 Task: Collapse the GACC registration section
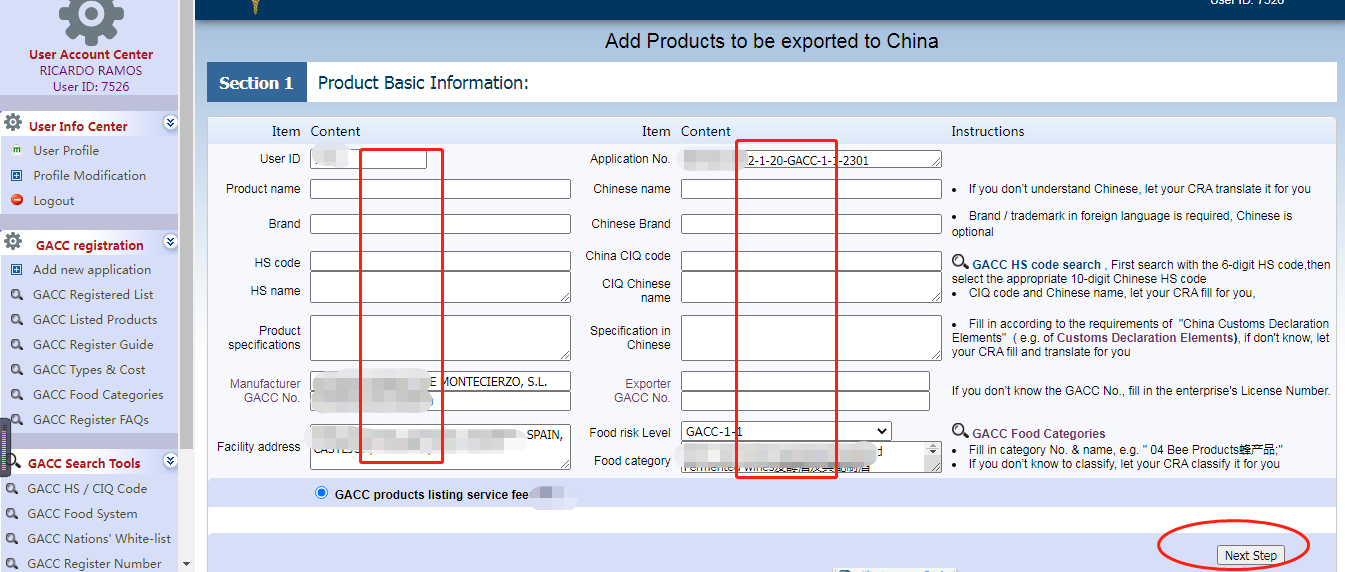(x=170, y=242)
